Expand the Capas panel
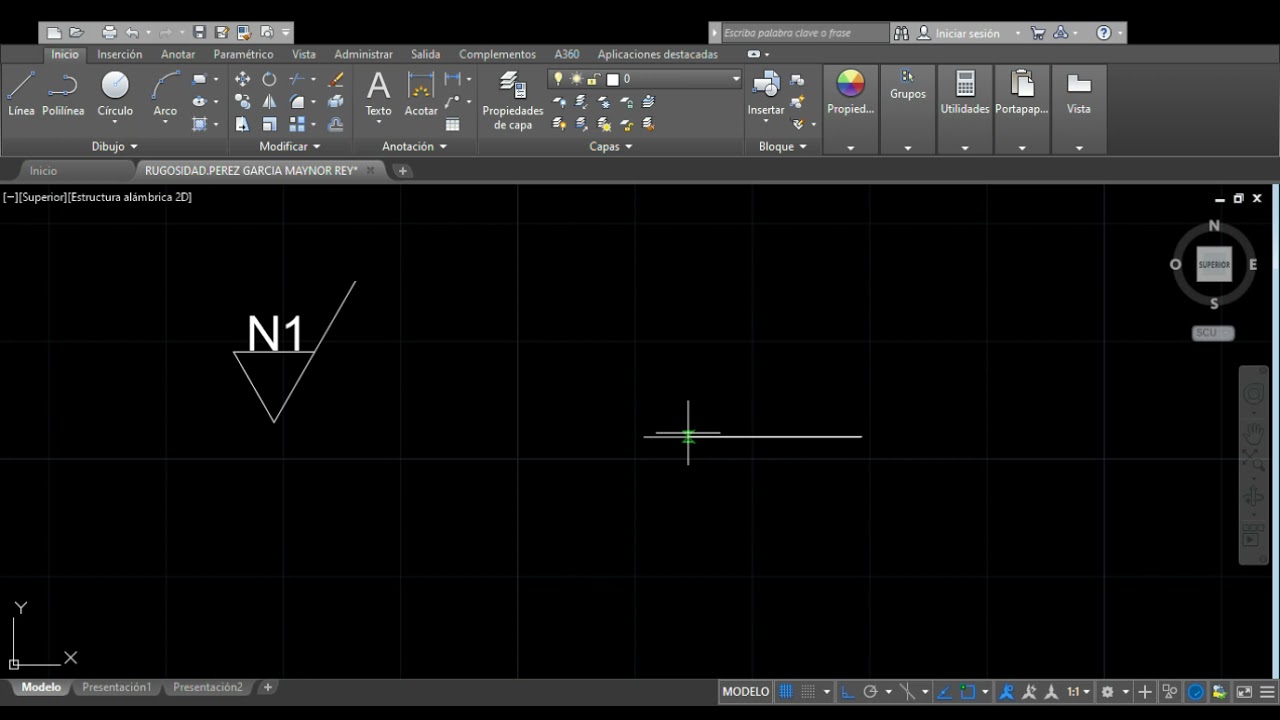The image size is (1280, 720). pyautogui.click(x=611, y=146)
